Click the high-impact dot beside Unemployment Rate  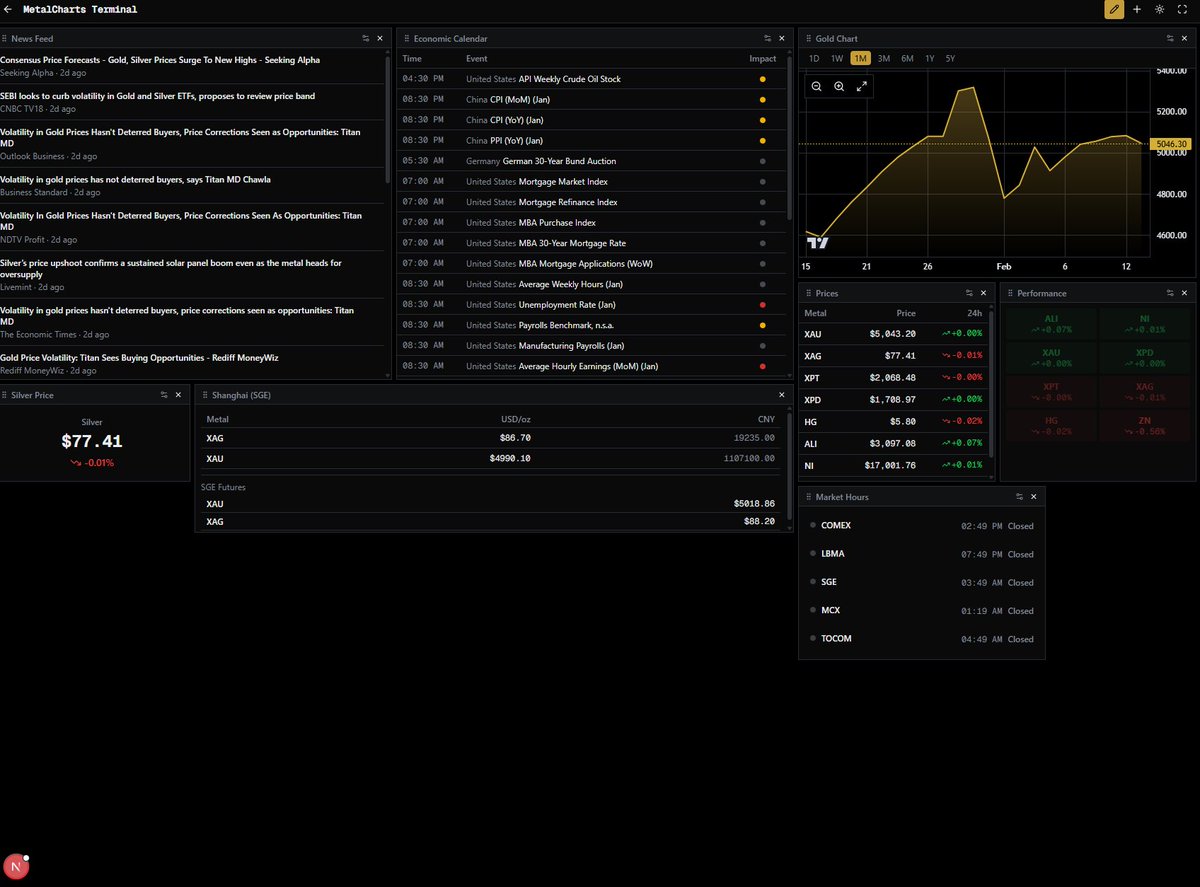[x=761, y=304]
